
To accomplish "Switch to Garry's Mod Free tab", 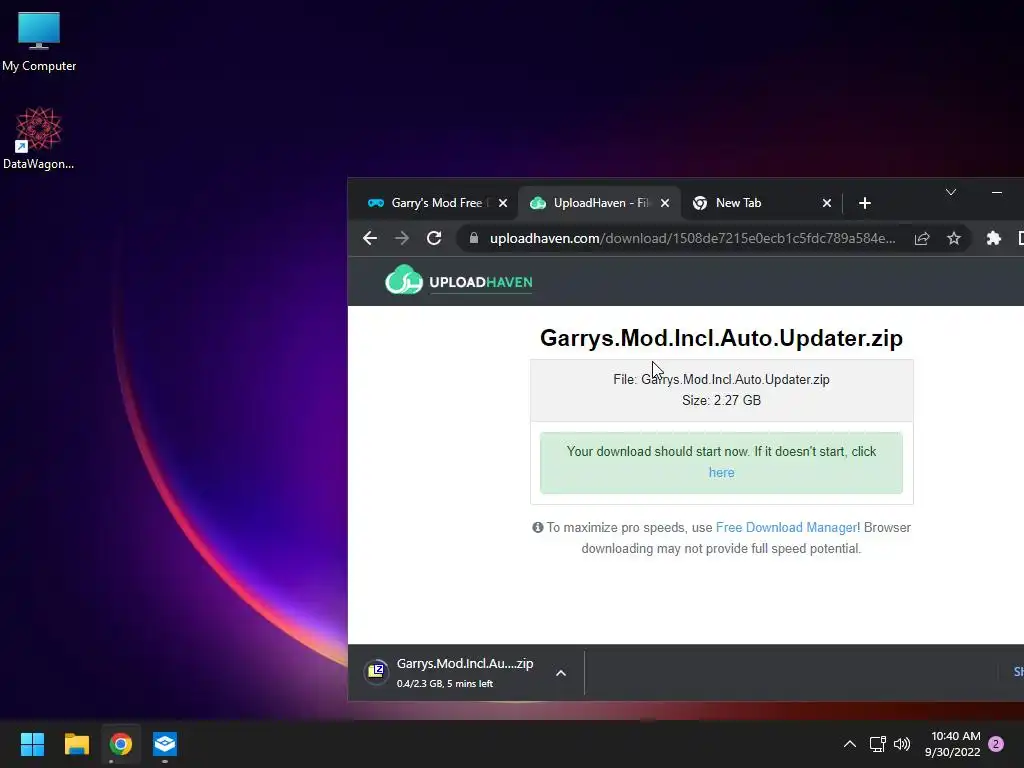I will pos(436,203).
